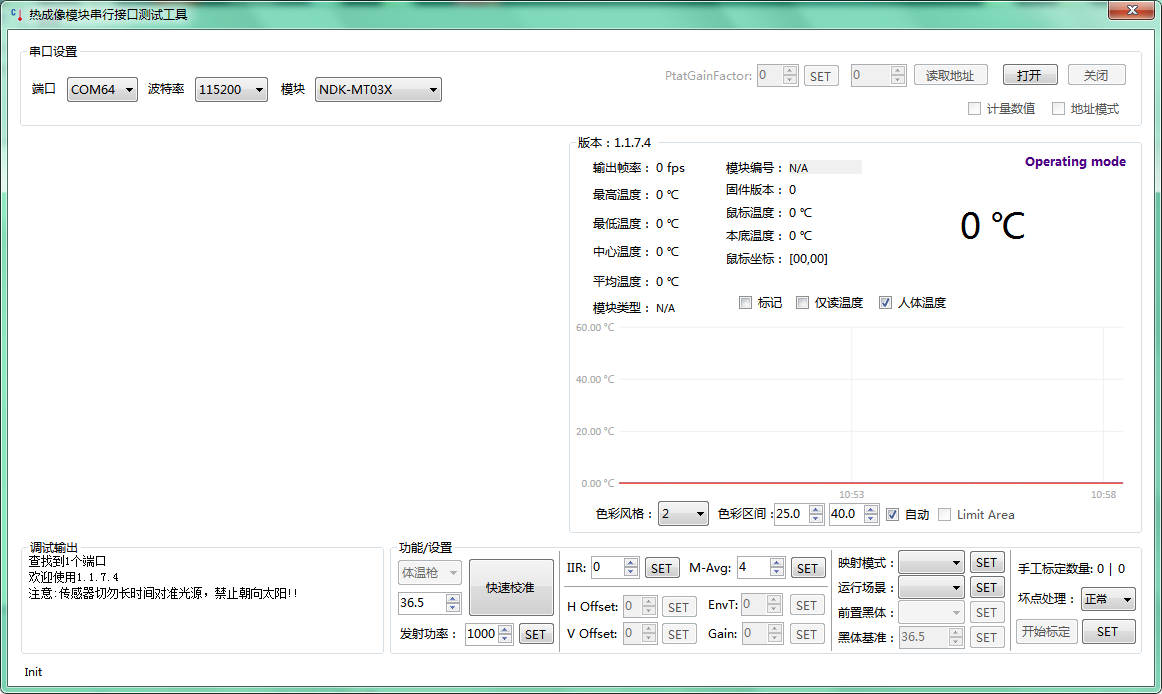Toggle the 地址模式 checkbox
The image size is (1162, 694).
[1058, 108]
